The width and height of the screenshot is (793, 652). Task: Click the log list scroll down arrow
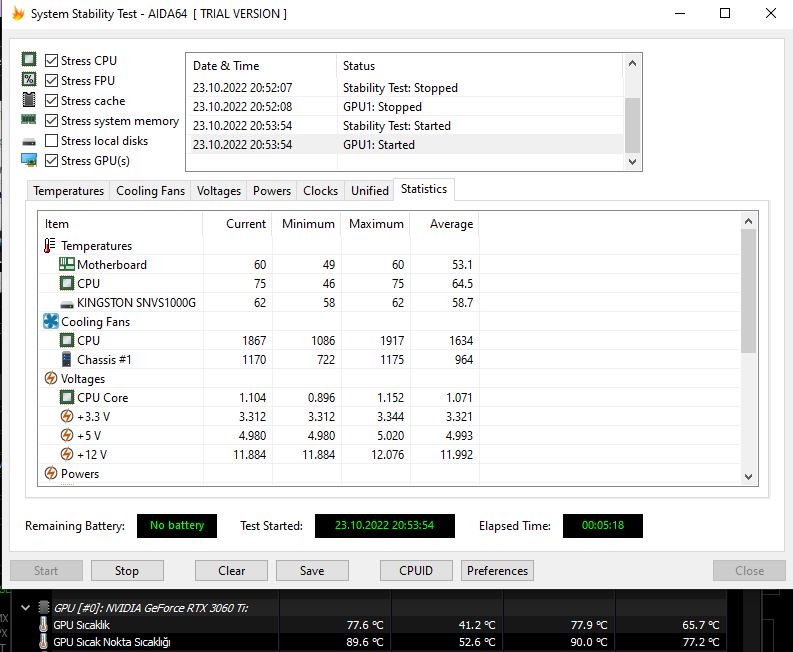click(x=632, y=162)
